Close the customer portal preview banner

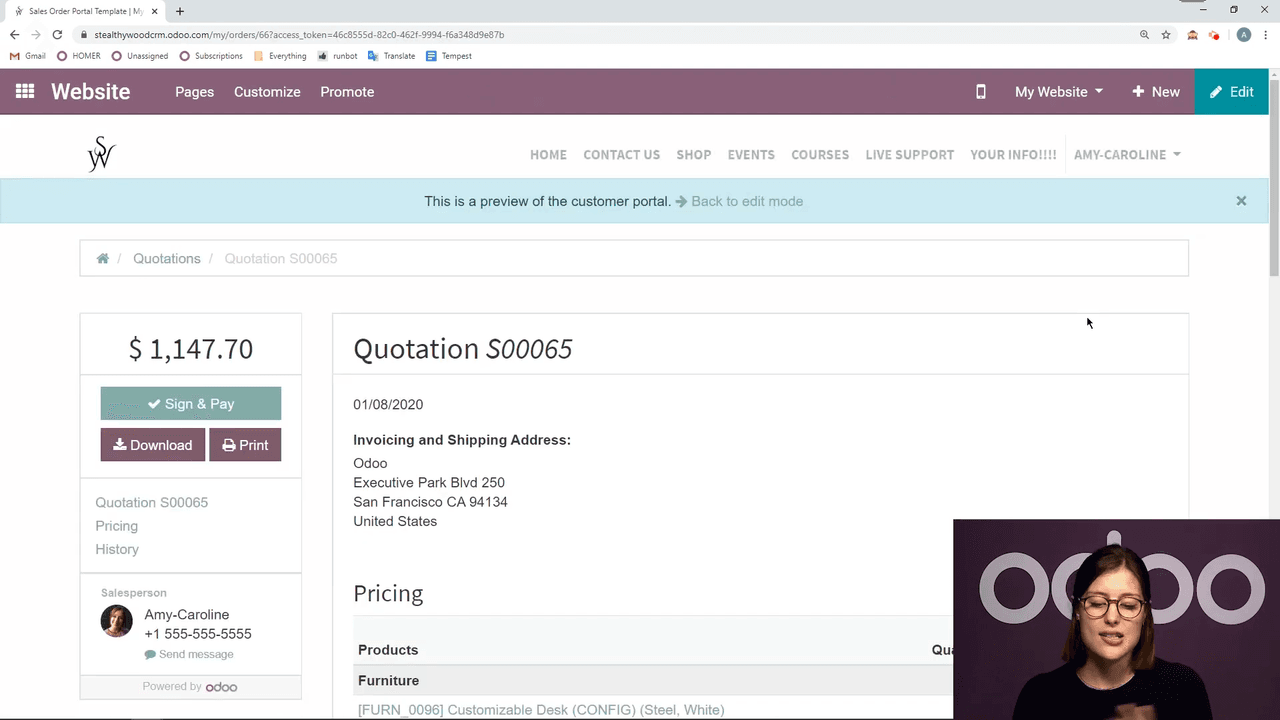1241,201
